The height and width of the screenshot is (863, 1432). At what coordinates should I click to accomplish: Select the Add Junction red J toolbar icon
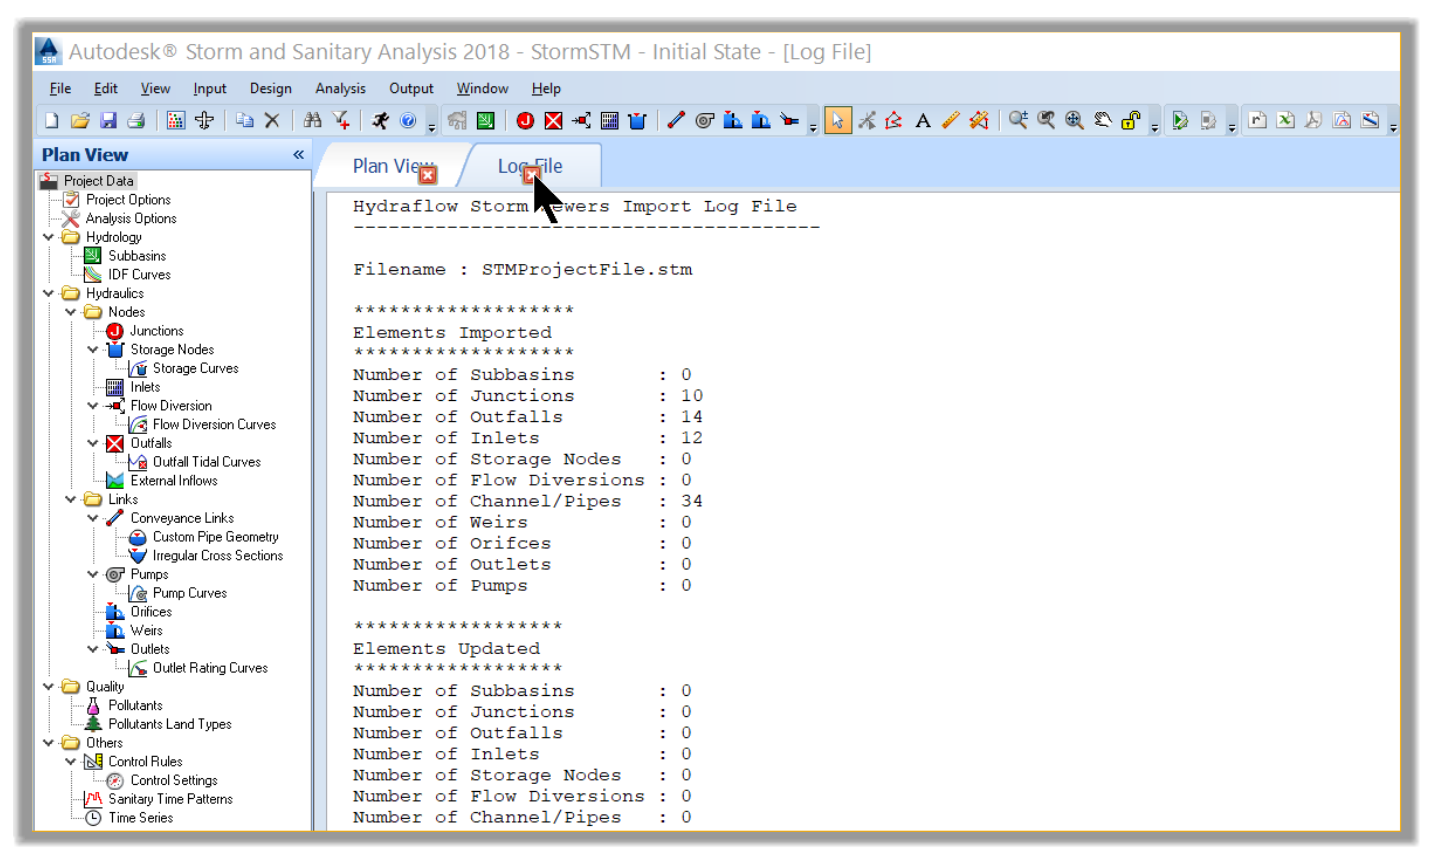(x=525, y=121)
